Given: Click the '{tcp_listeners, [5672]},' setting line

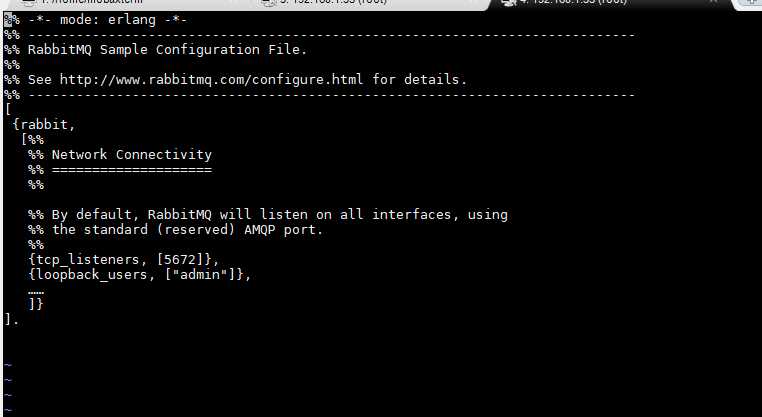Looking at the screenshot, I should [x=123, y=260].
